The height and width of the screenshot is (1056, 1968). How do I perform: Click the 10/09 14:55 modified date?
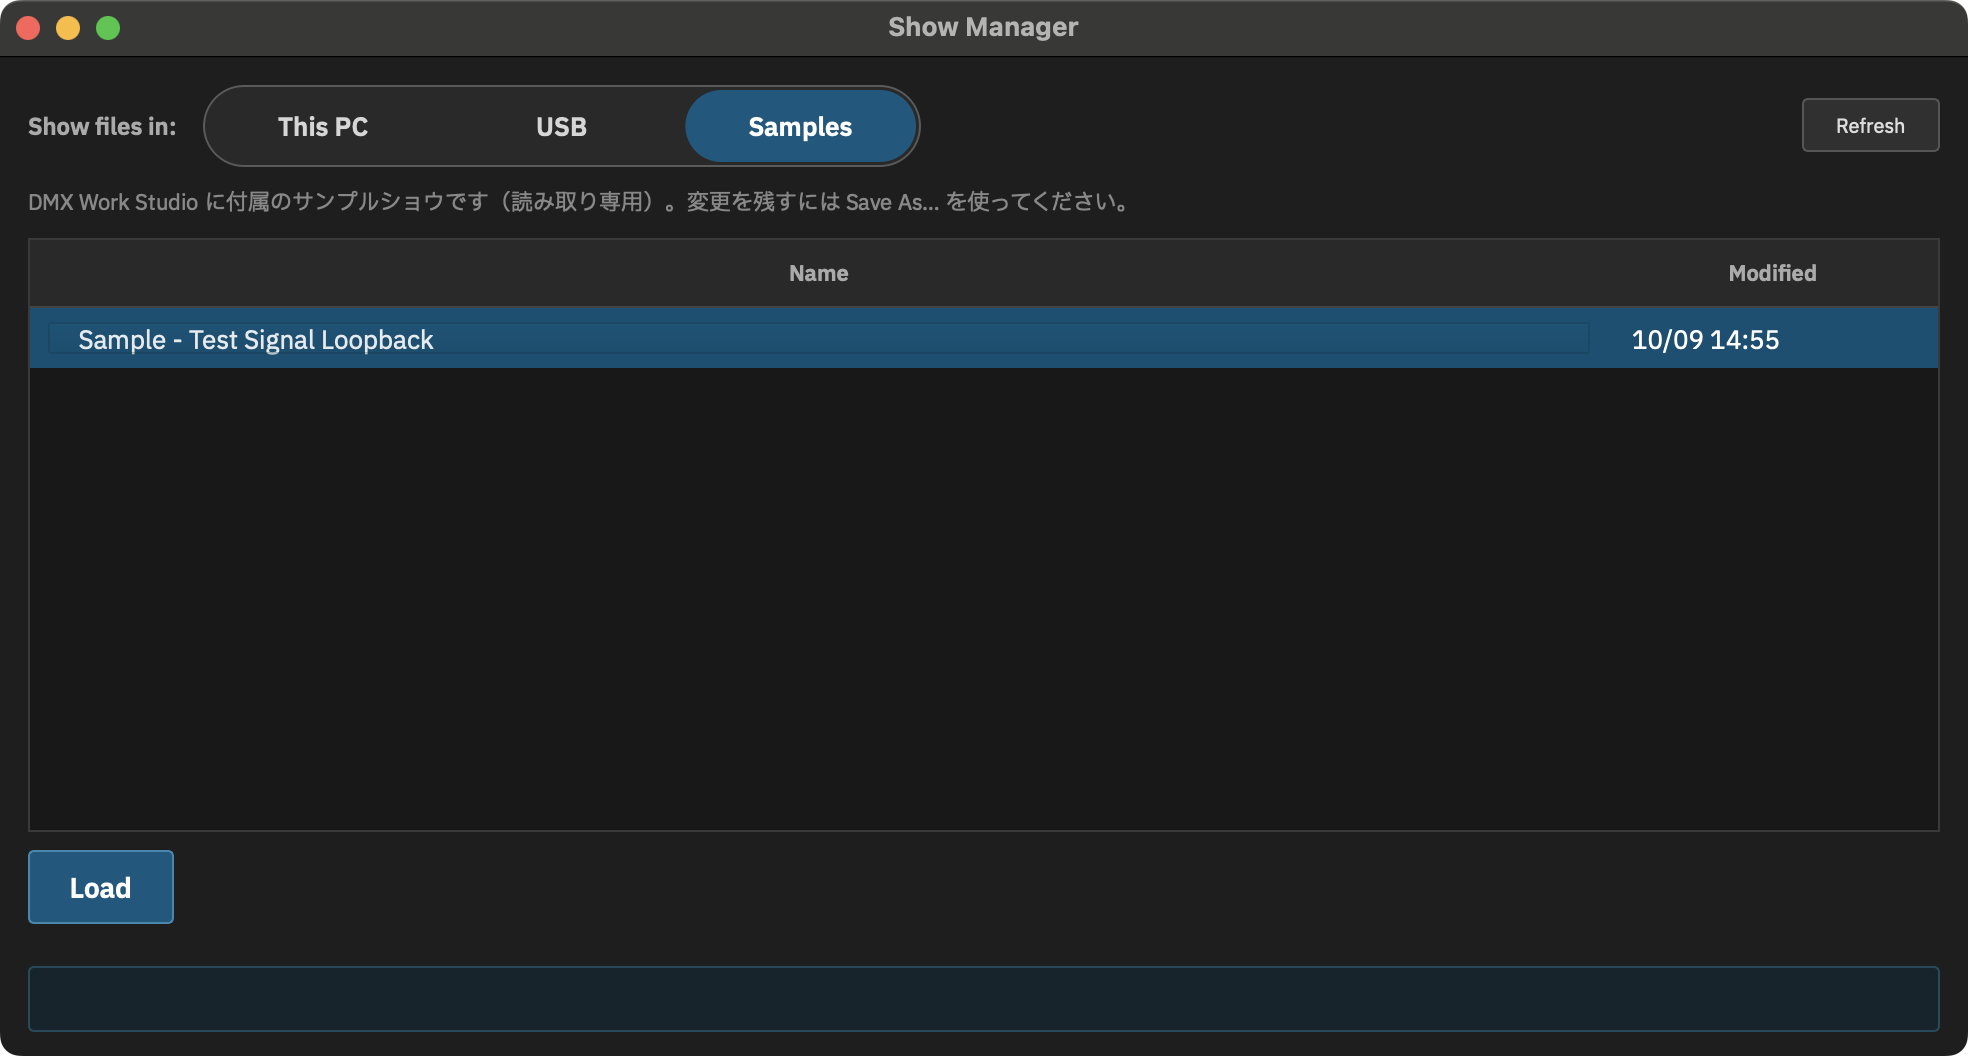click(x=1705, y=340)
